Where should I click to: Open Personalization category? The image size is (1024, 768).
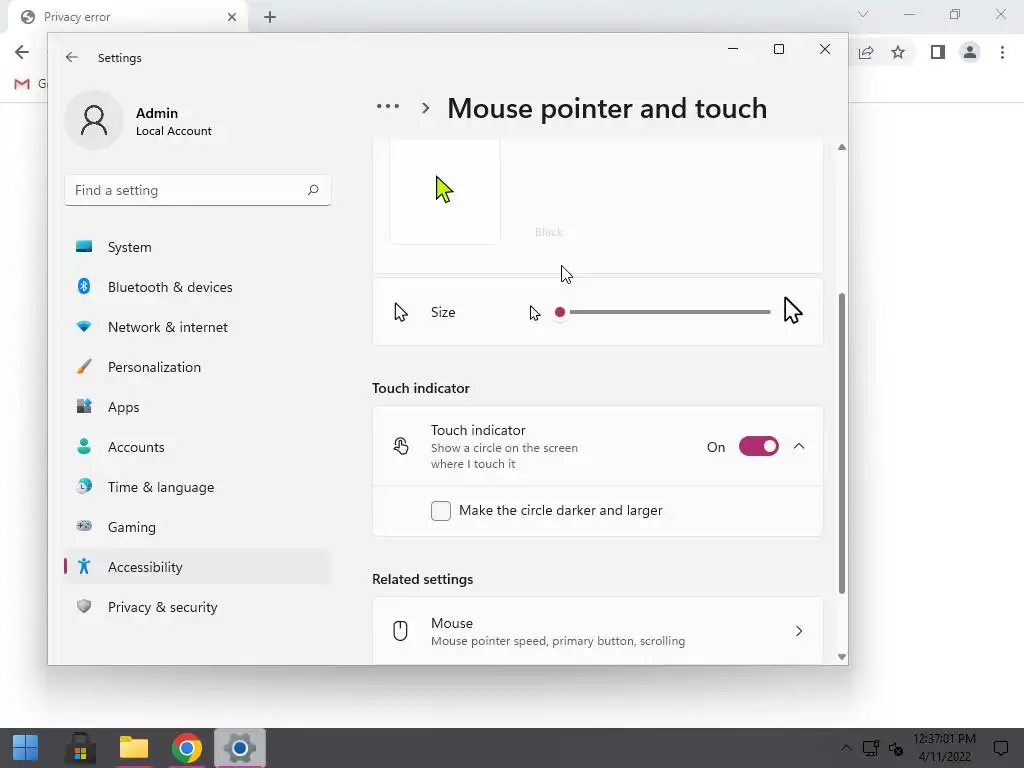tap(197, 367)
